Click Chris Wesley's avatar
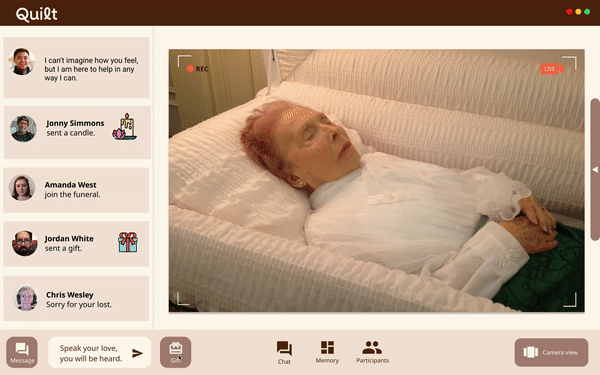600x375 pixels. (x=26, y=298)
